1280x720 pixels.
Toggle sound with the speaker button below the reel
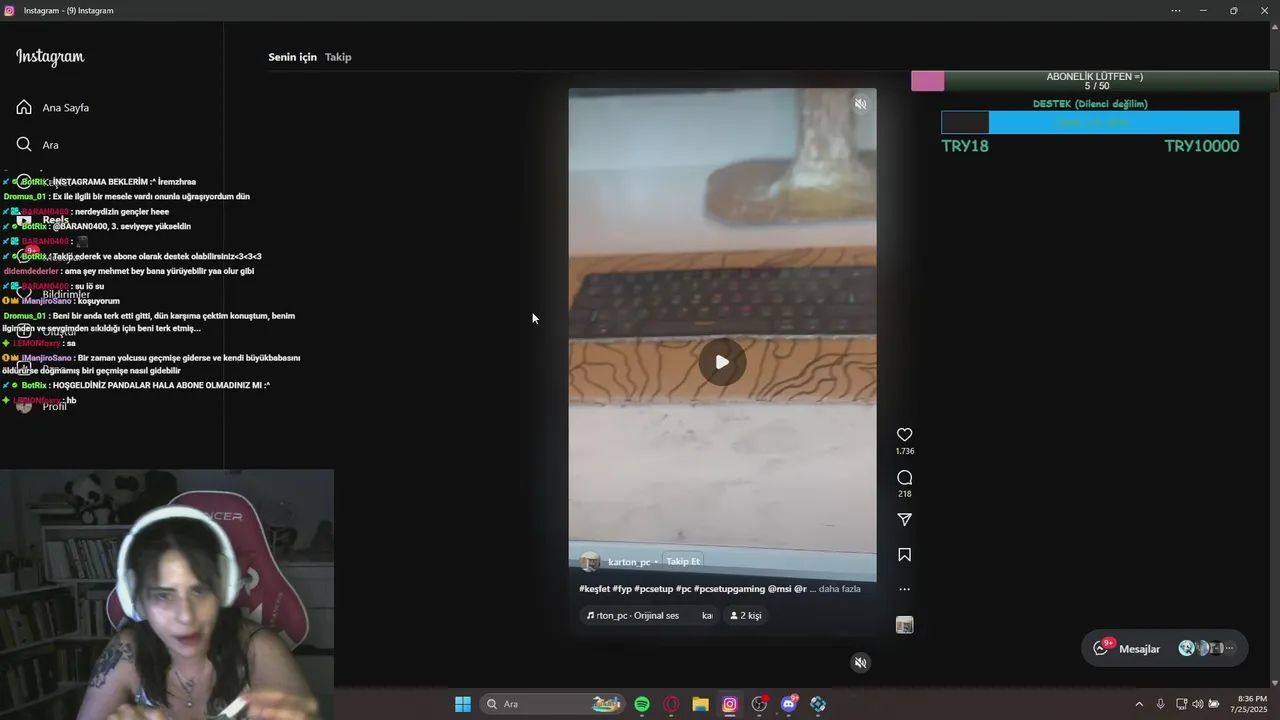[x=860, y=662]
